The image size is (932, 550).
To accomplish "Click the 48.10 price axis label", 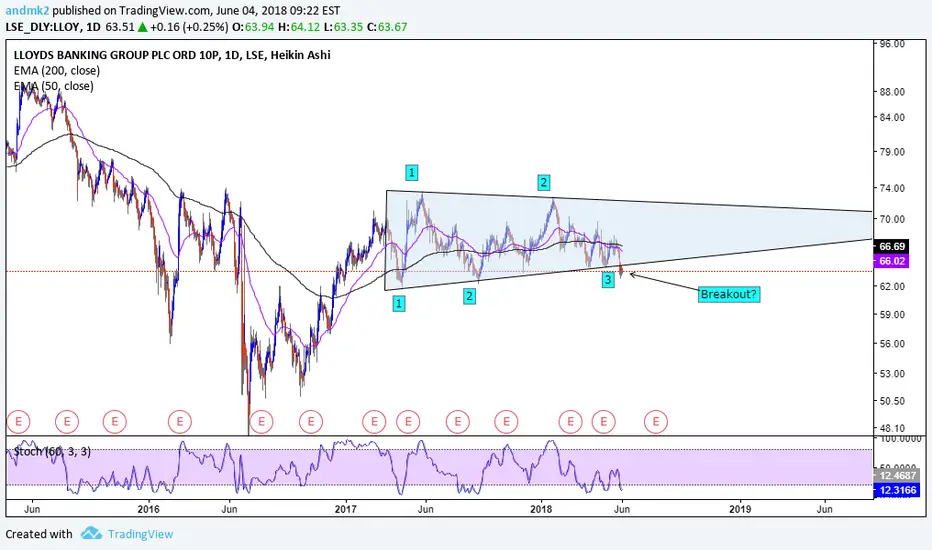I will tap(892, 428).
